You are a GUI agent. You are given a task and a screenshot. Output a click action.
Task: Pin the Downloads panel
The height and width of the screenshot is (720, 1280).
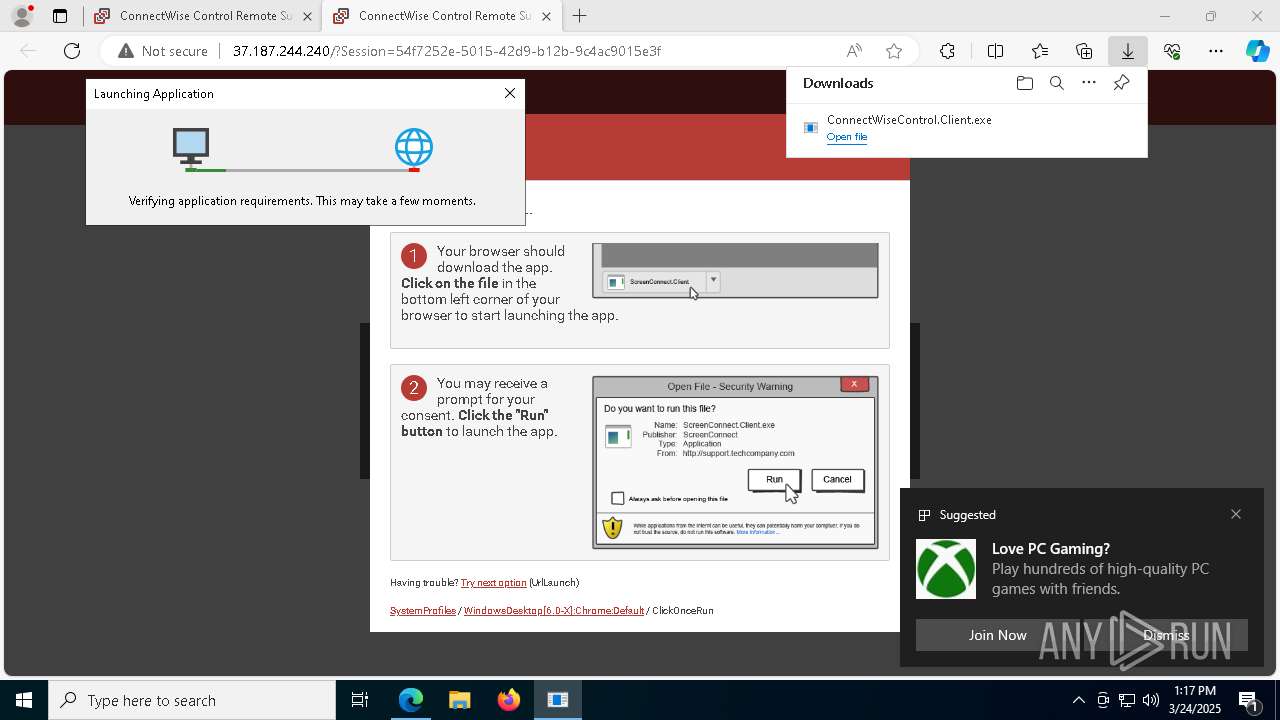pyautogui.click(x=1121, y=83)
